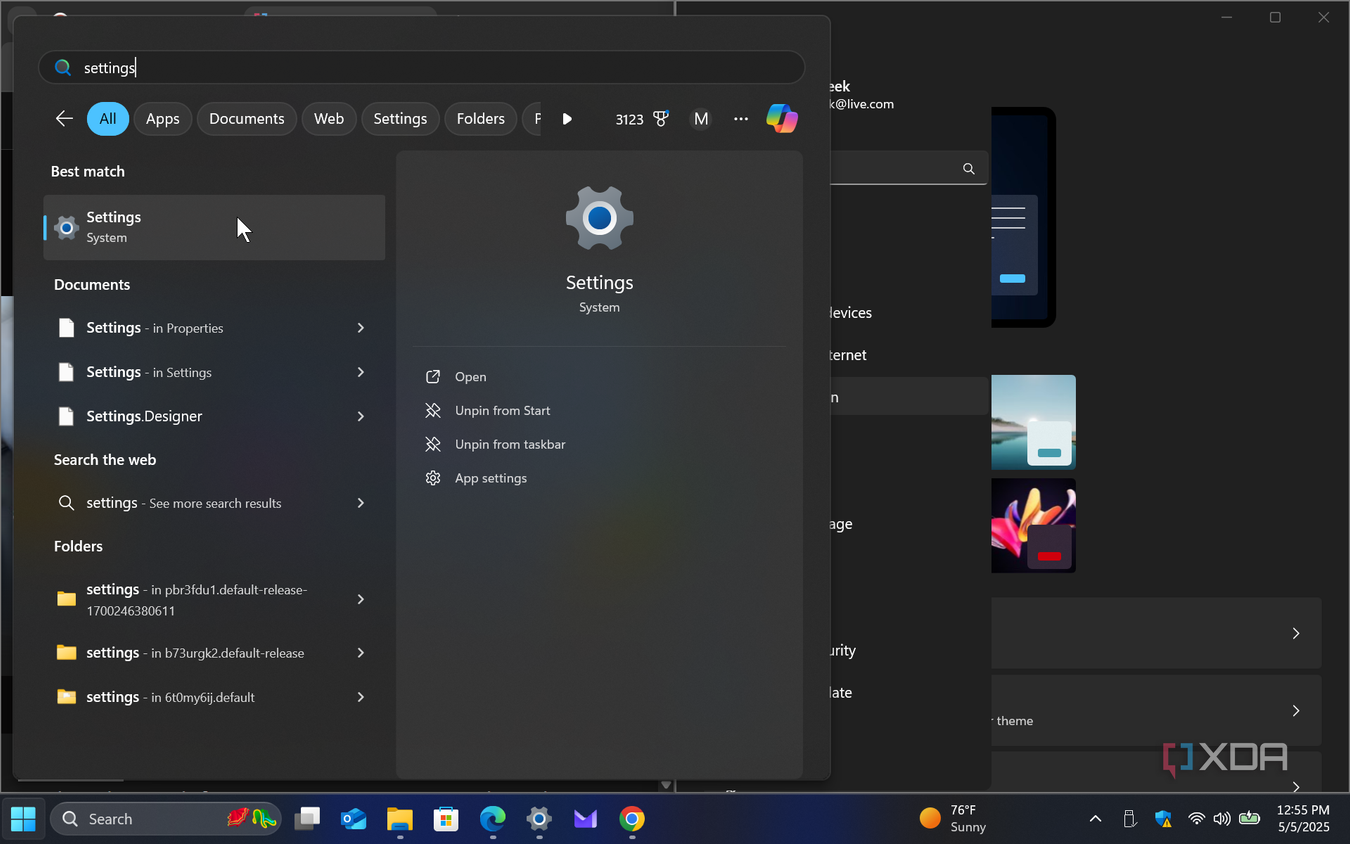Click the Wi-Fi network tray icon
This screenshot has width=1350, height=844.
coord(1196,819)
